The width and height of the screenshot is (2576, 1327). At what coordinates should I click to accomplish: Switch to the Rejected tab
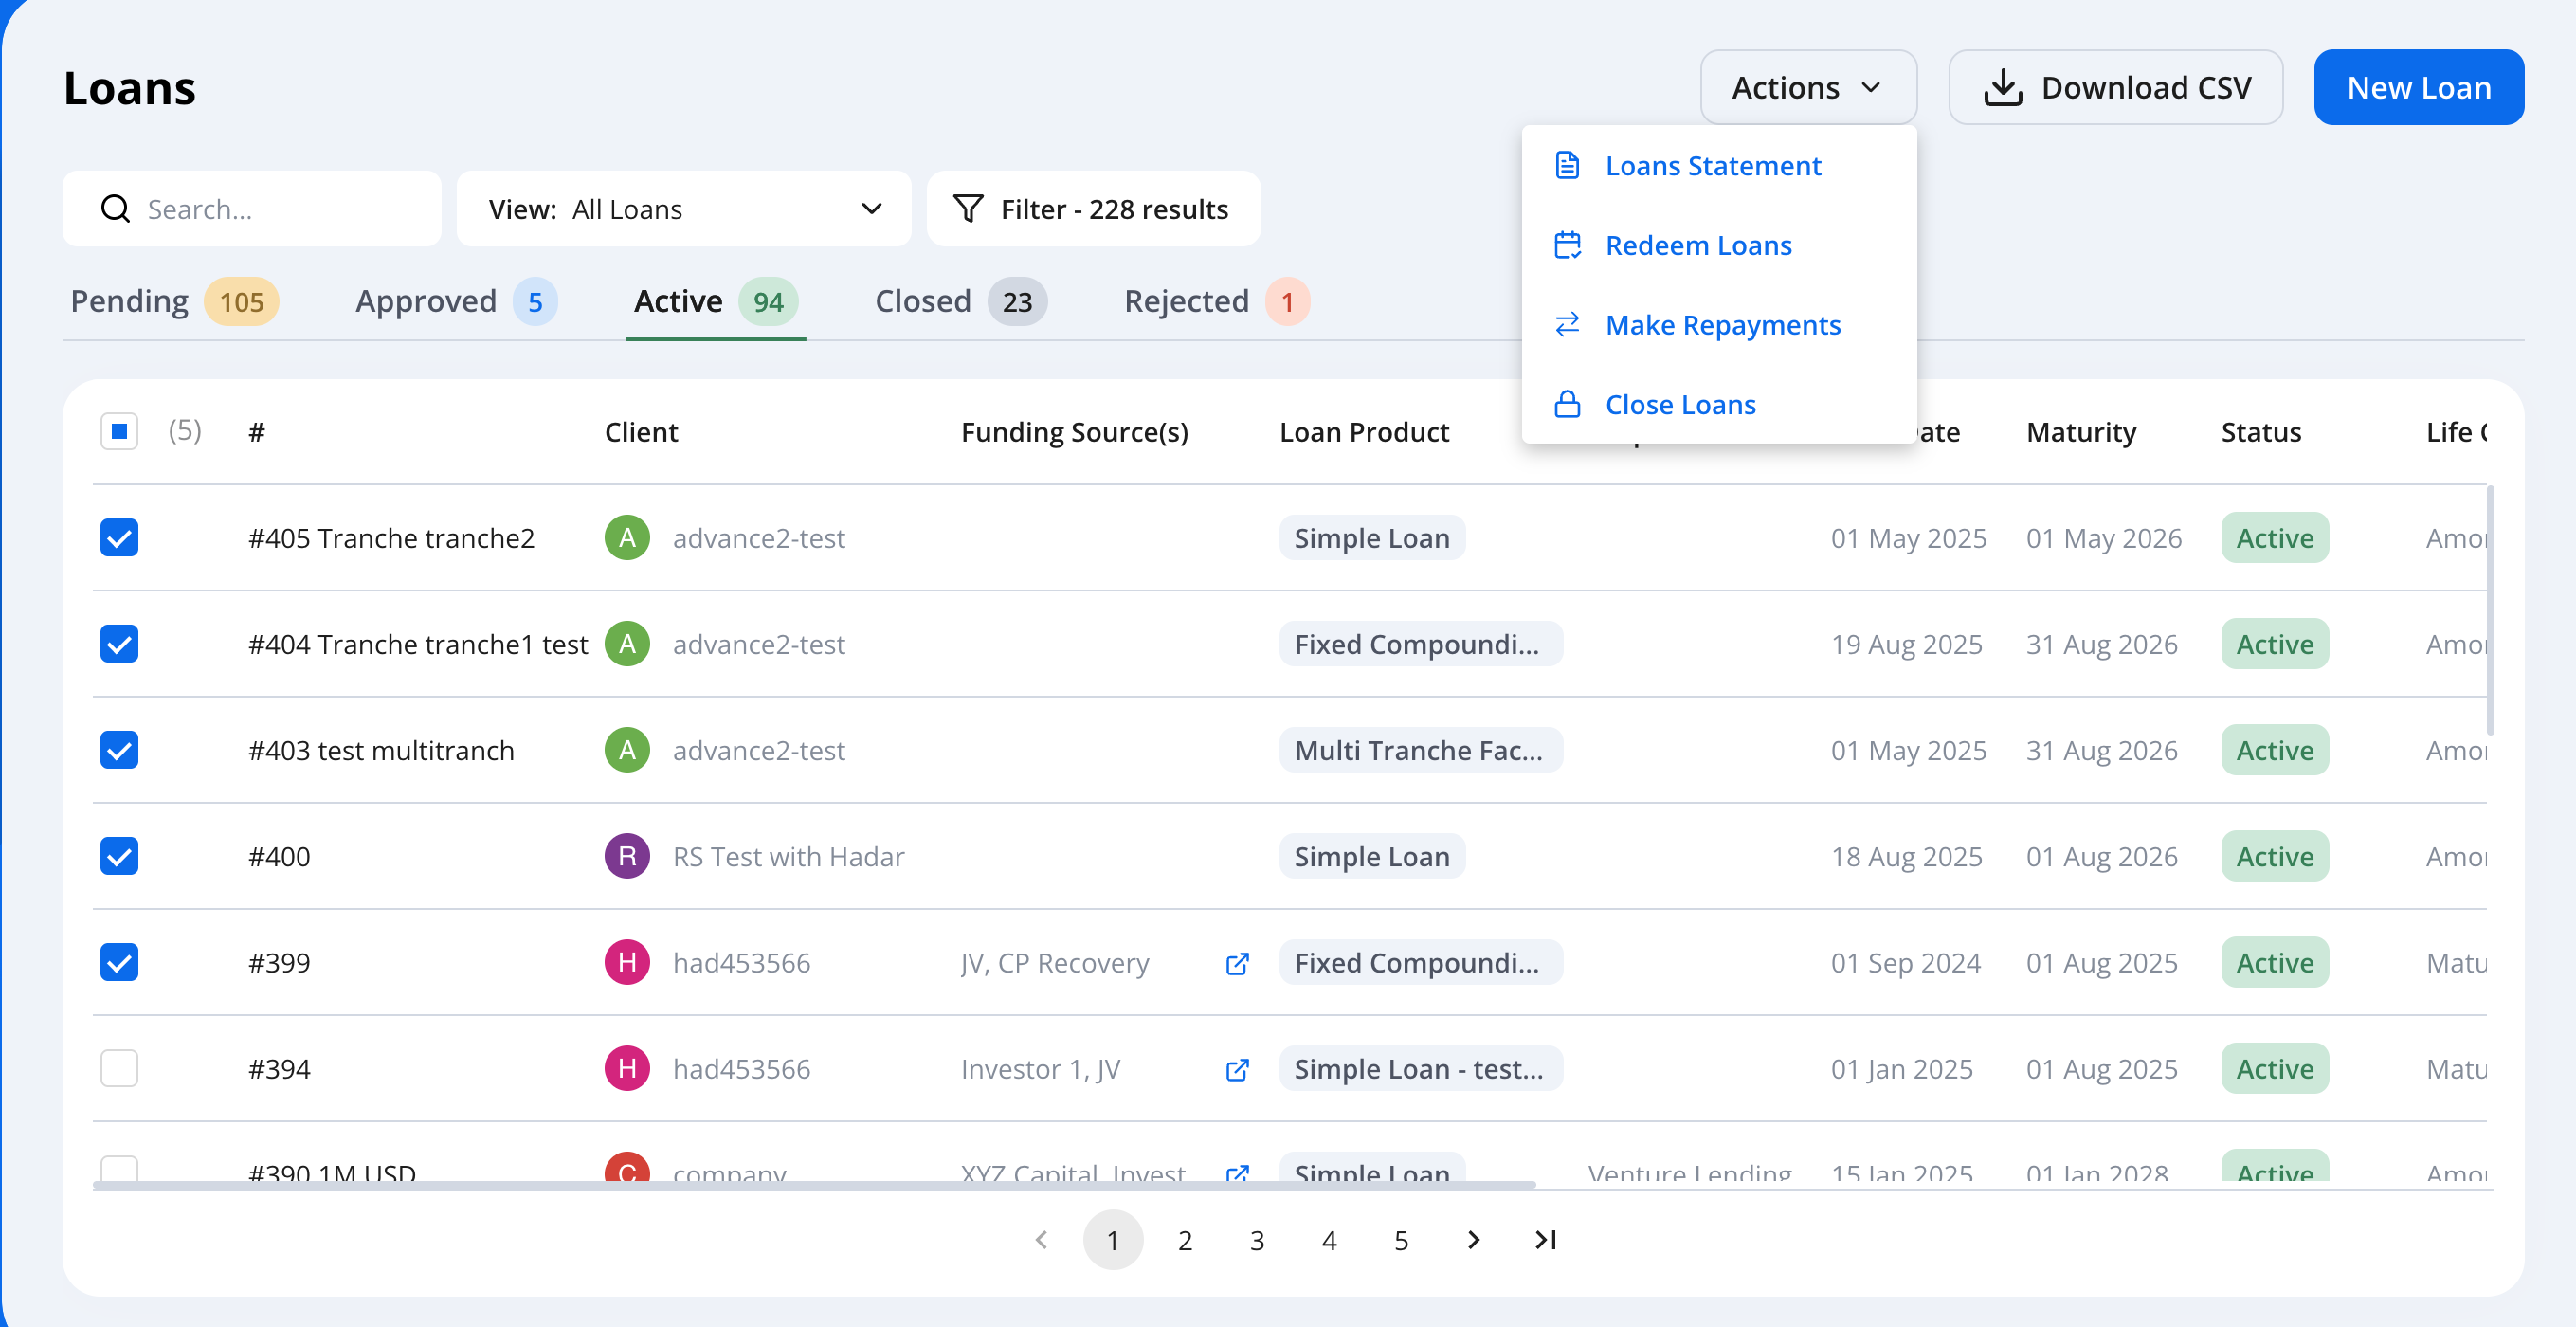(1216, 301)
